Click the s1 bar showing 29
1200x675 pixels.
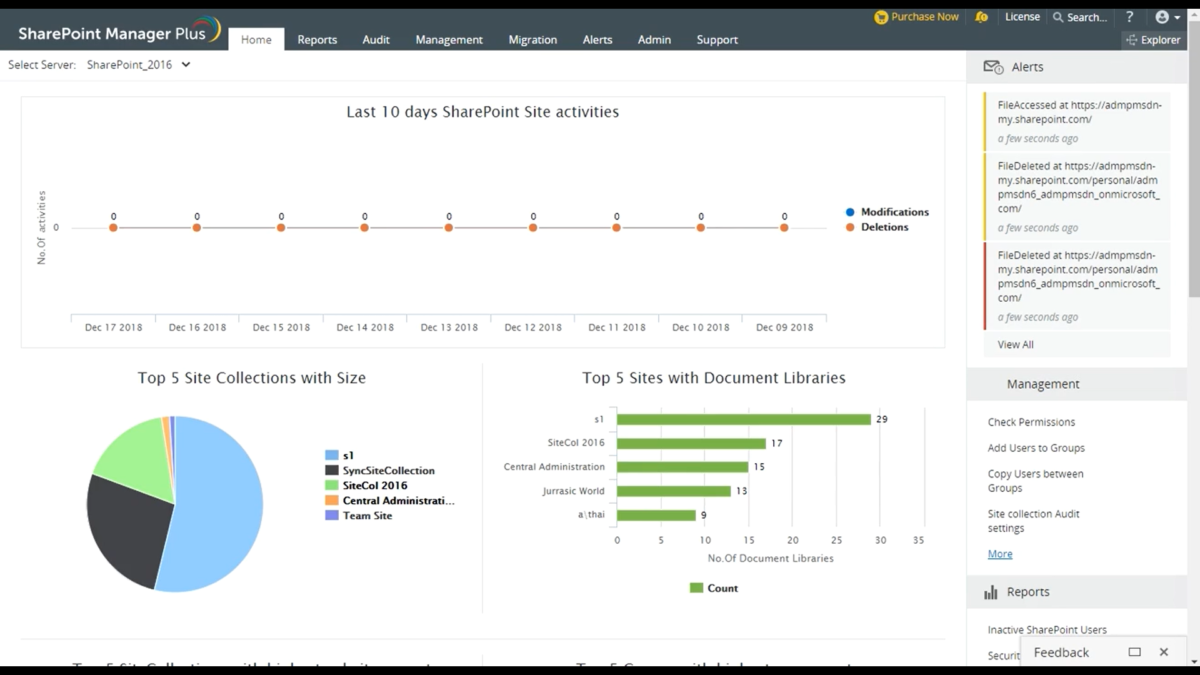pyautogui.click(x=744, y=419)
